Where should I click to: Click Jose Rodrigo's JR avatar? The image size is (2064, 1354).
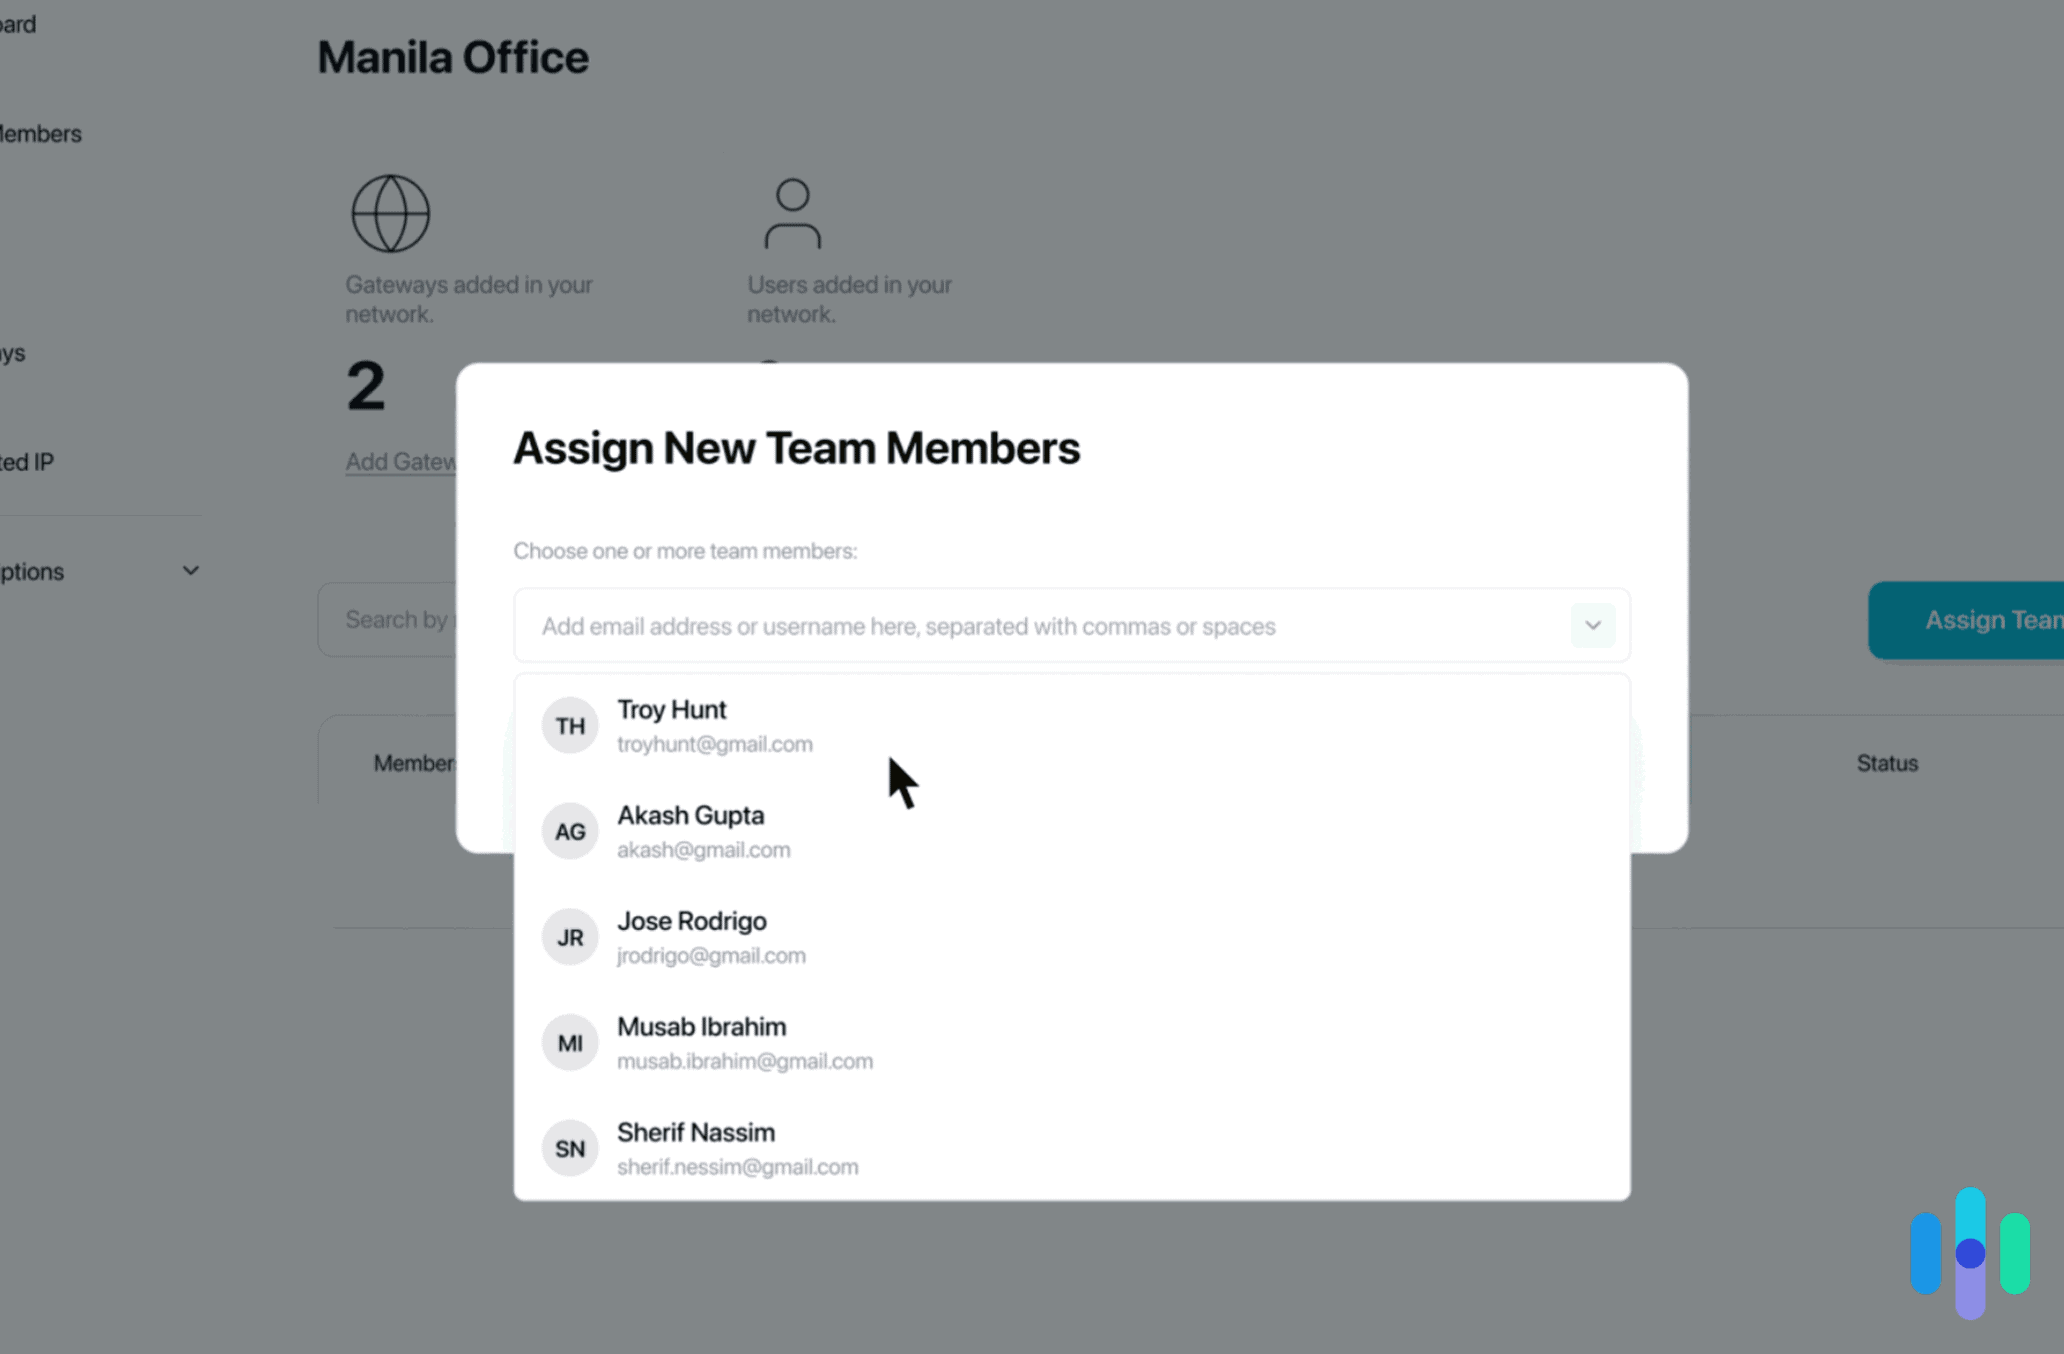pos(569,937)
